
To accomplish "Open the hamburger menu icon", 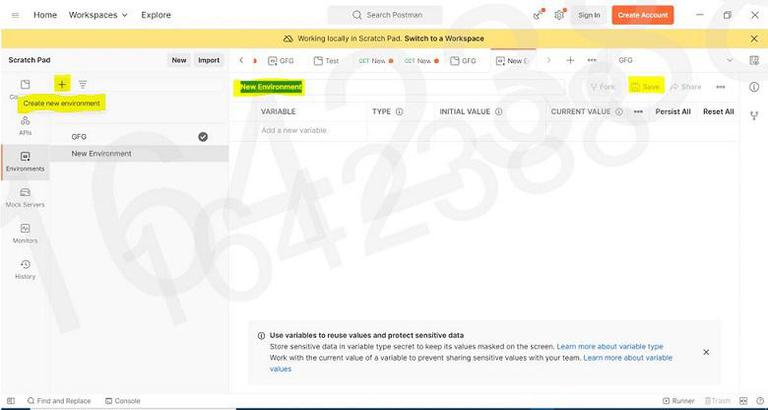I will pyautogui.click(x=15, y=15).
